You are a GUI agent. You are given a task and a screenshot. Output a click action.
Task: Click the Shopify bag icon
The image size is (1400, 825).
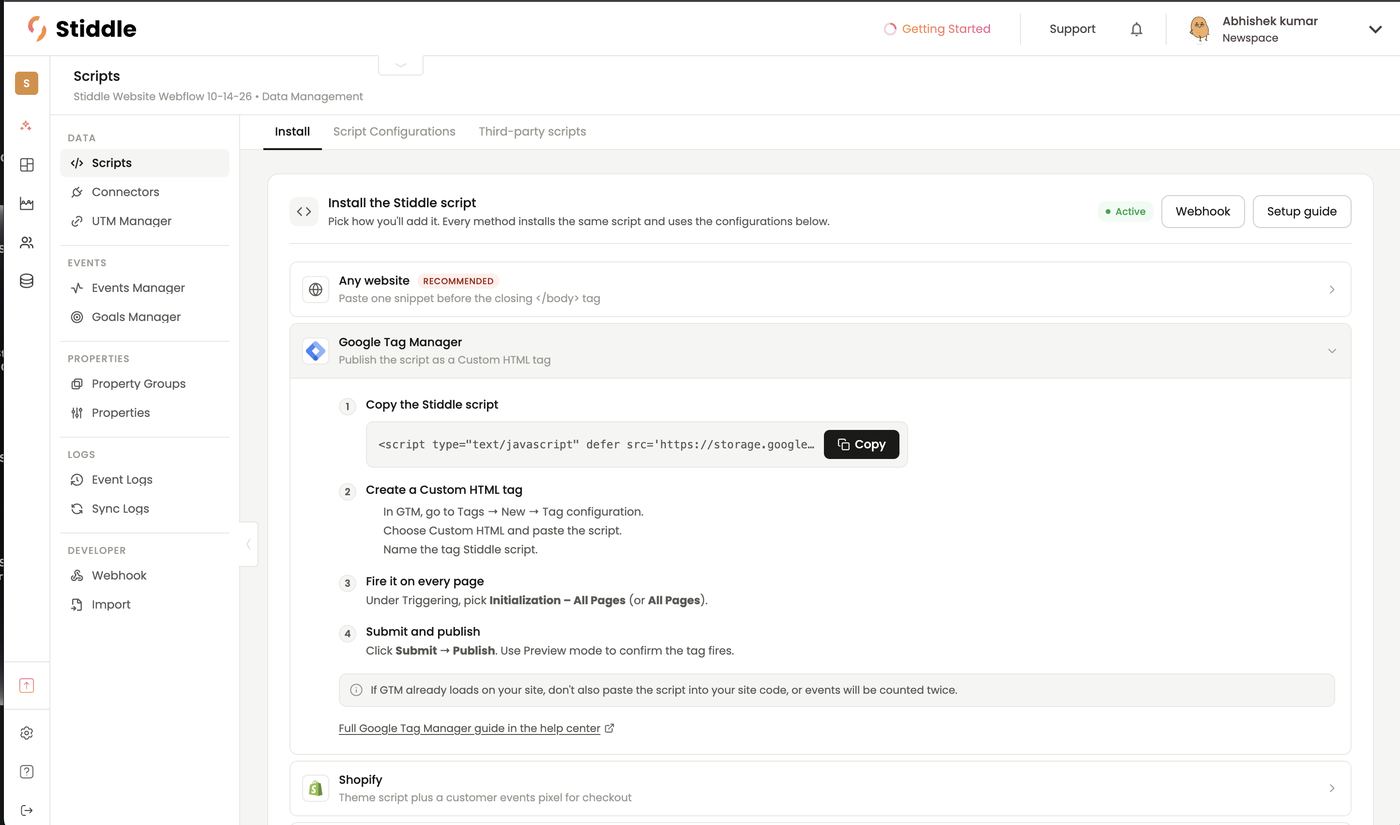point(316,788)
